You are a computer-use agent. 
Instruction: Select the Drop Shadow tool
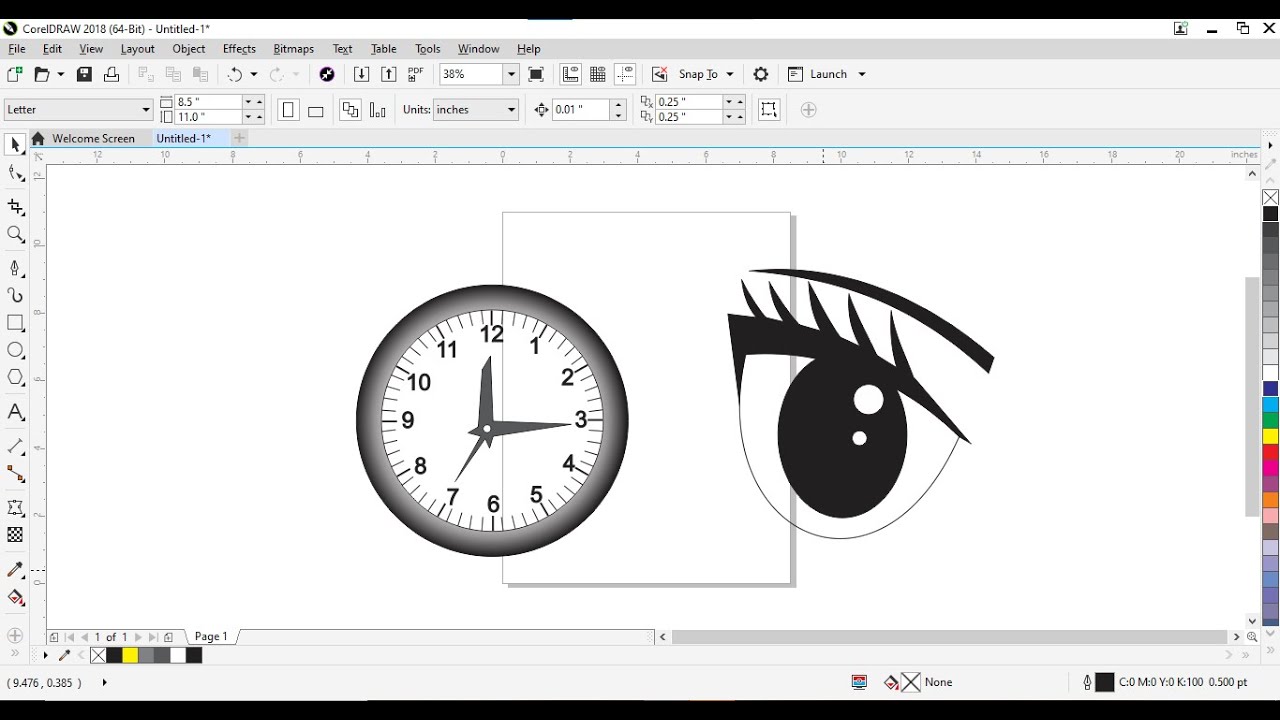[x=15, y=508]
